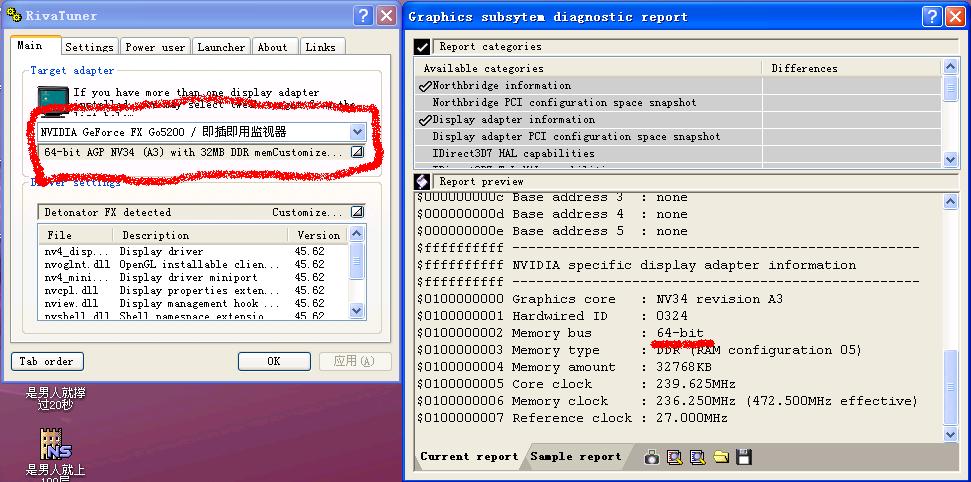This screenshot has width=971, height=482.
Task: Click the magnifier icon beside the folder icon
Action: click(x=698, y=457)
